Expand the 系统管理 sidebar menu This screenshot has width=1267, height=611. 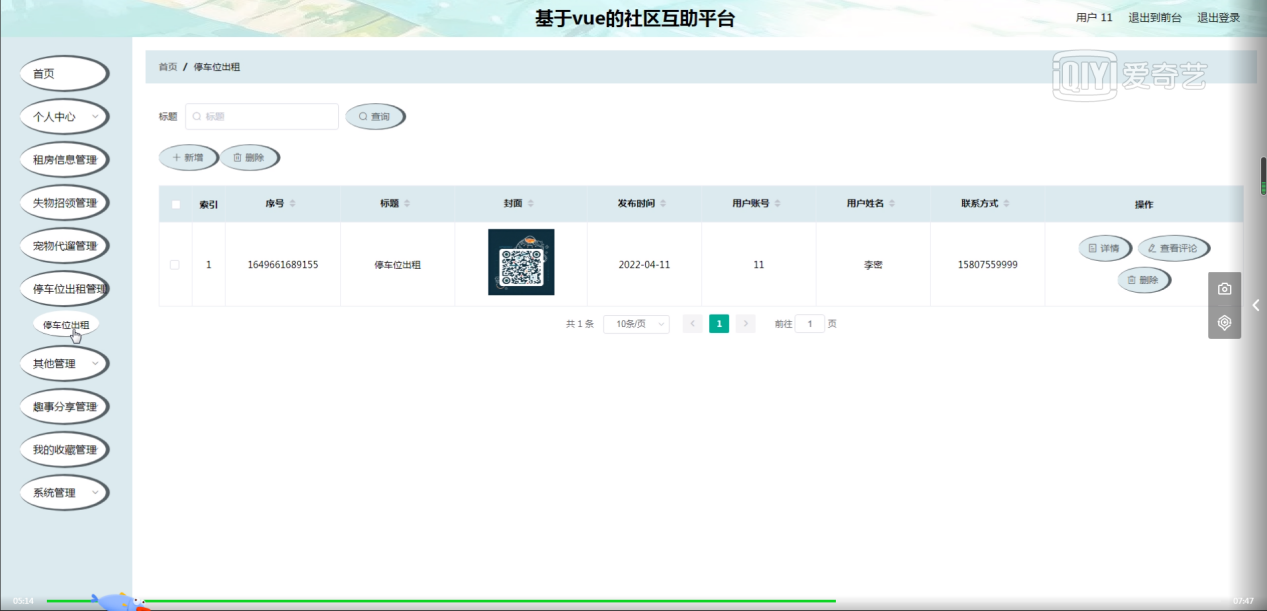click(x=64, y=493)
